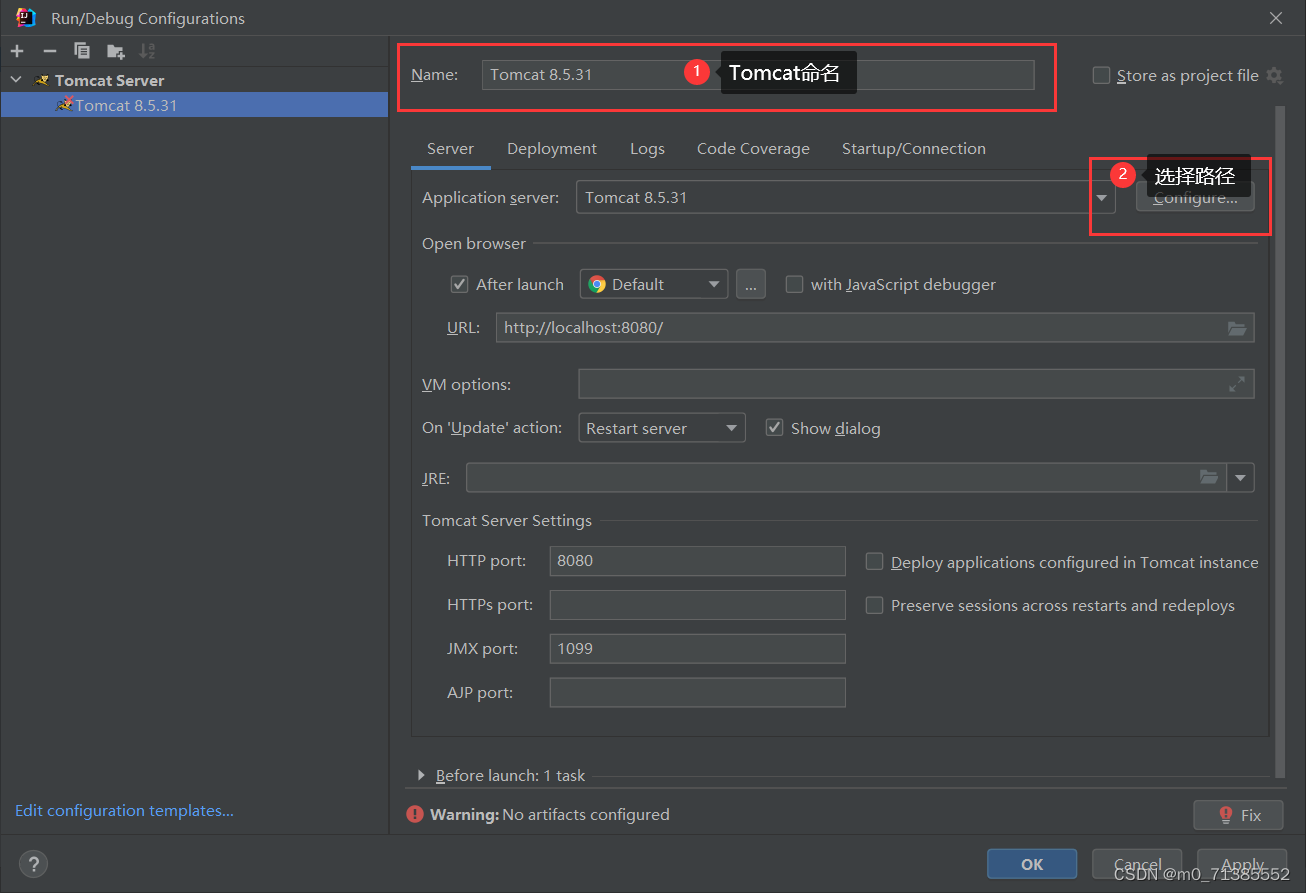Switch to the Deployment tab
Image resolution: width=1306 pixels, height=893 pixels.
(x=552, y=149)
